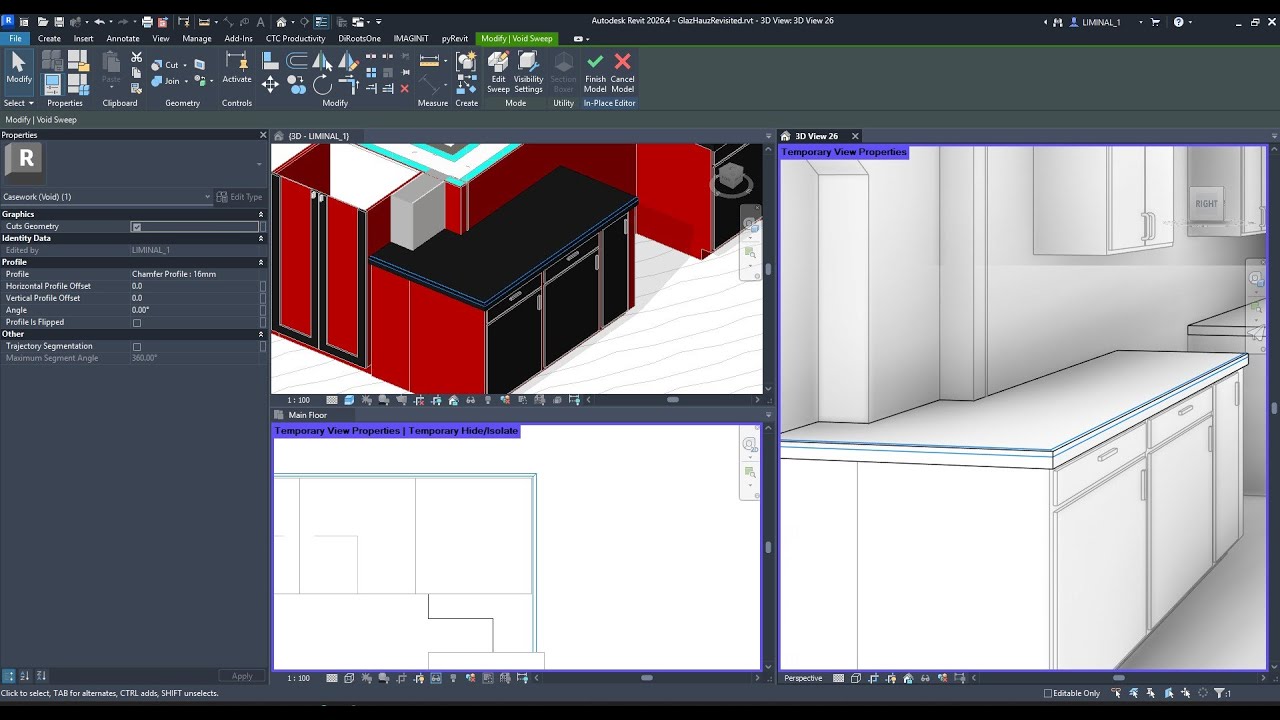Select the Offset tool in Modify panel
The image size is (1280, 720).
pyautogui.click(x=297, y=62)
